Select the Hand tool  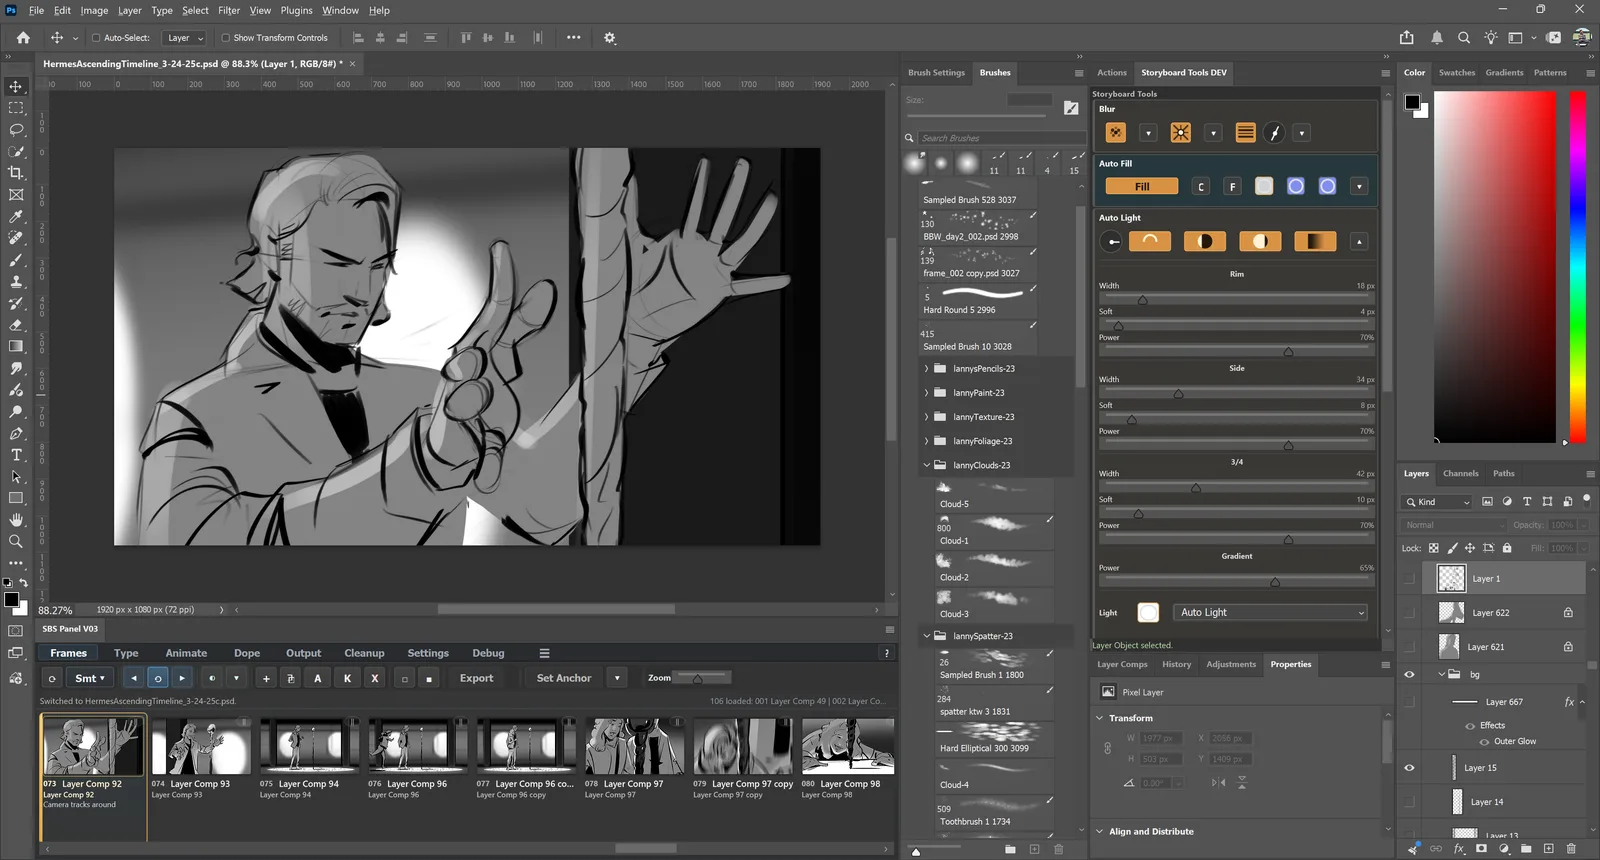tap(16, 520)
